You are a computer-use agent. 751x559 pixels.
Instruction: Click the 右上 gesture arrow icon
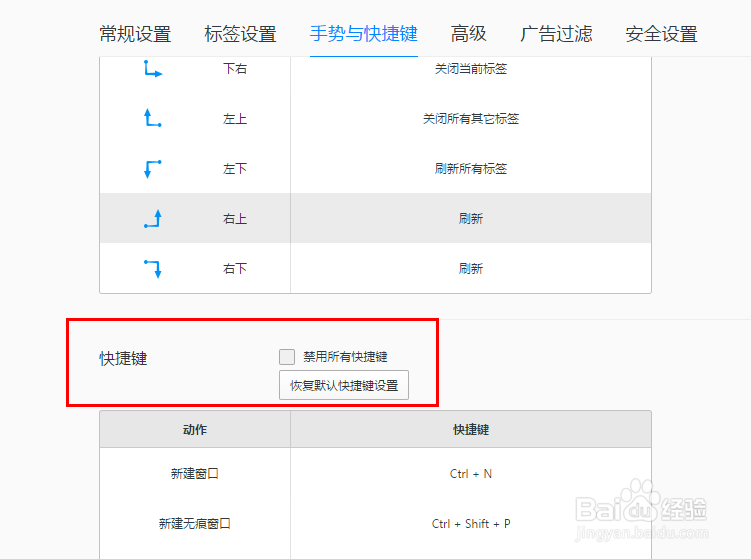pos(153,219)
